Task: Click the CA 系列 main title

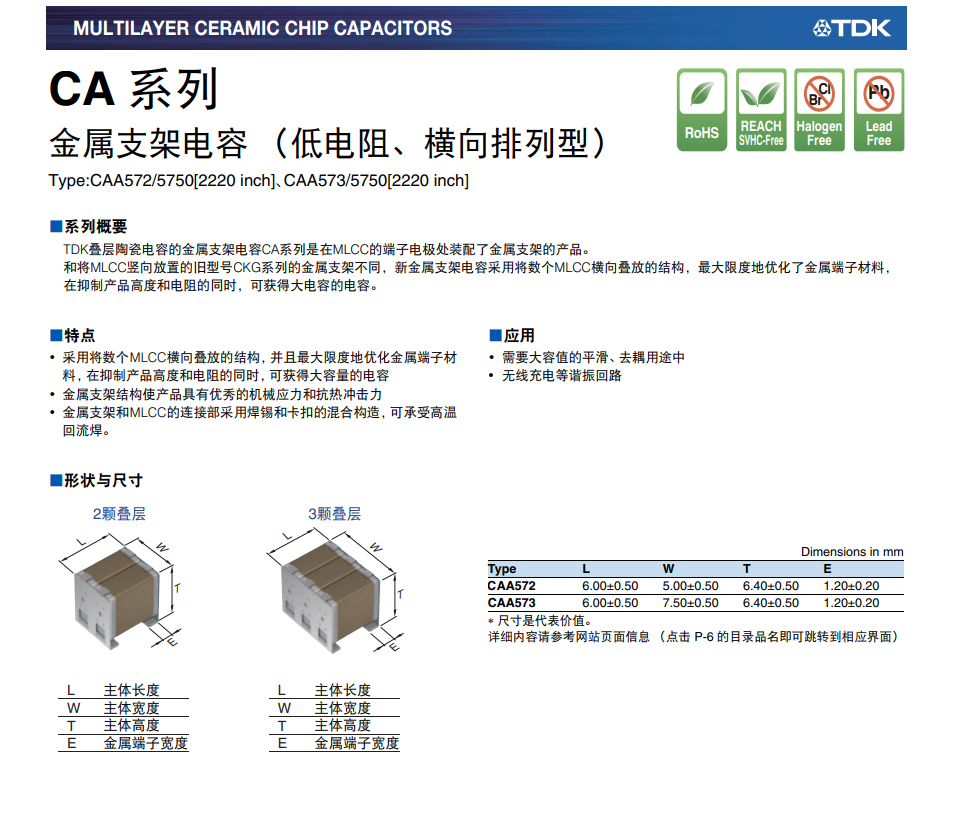Action: point(133,90)
